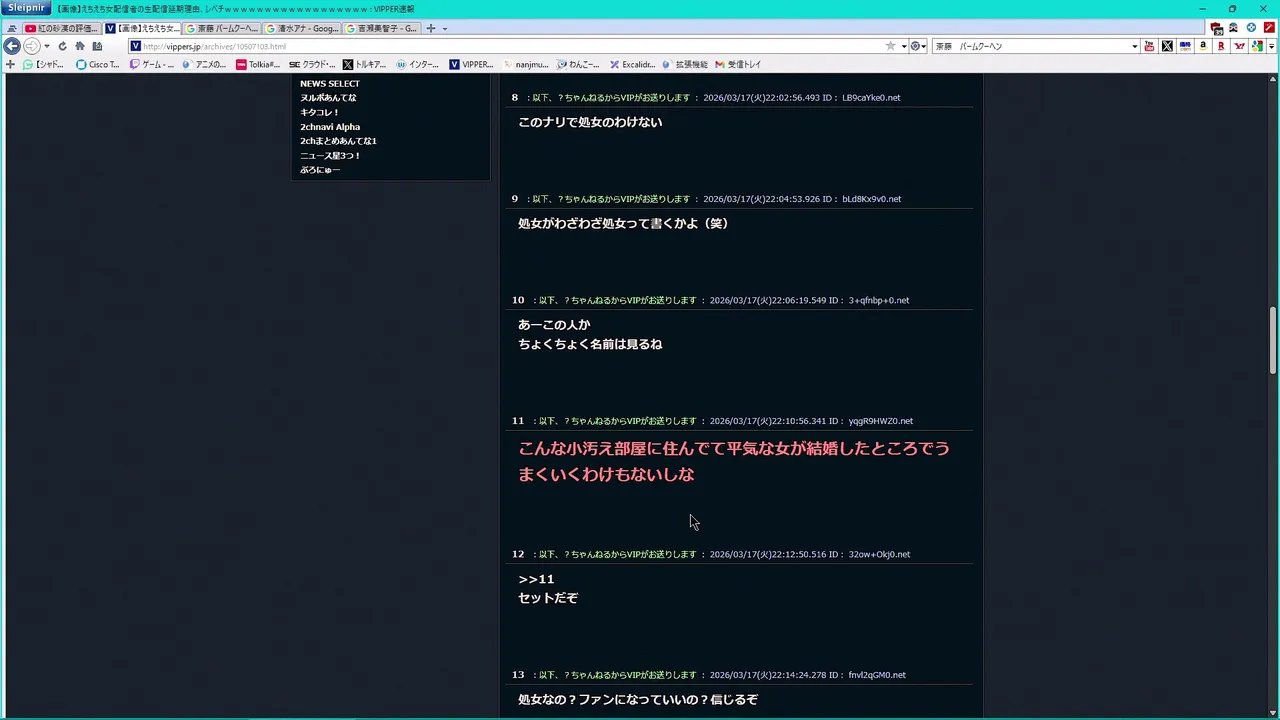Open キタコレ！ in NEWS SELECT
Image resolution: width=1280 pixels, height=720 pixels.
(x=320, y=112)
